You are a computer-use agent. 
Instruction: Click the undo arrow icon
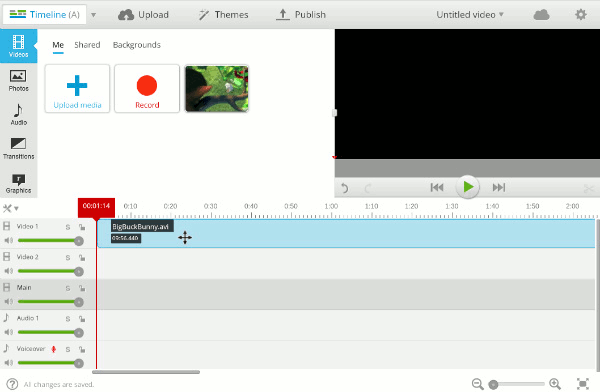[344, 188]
